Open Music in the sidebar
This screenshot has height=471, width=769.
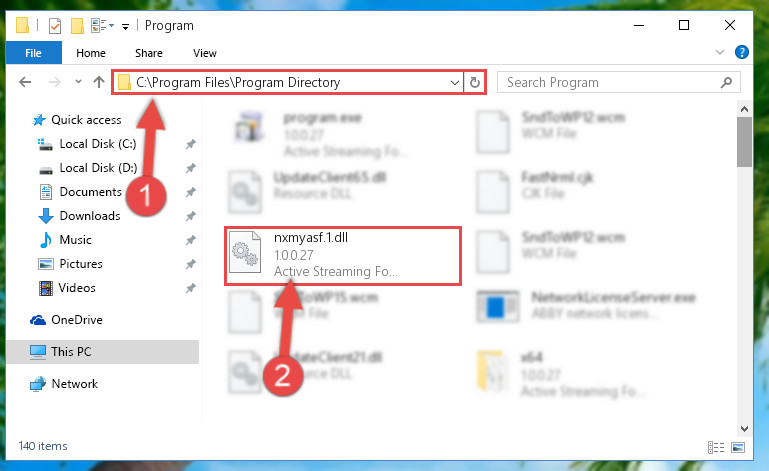(65, 240)
